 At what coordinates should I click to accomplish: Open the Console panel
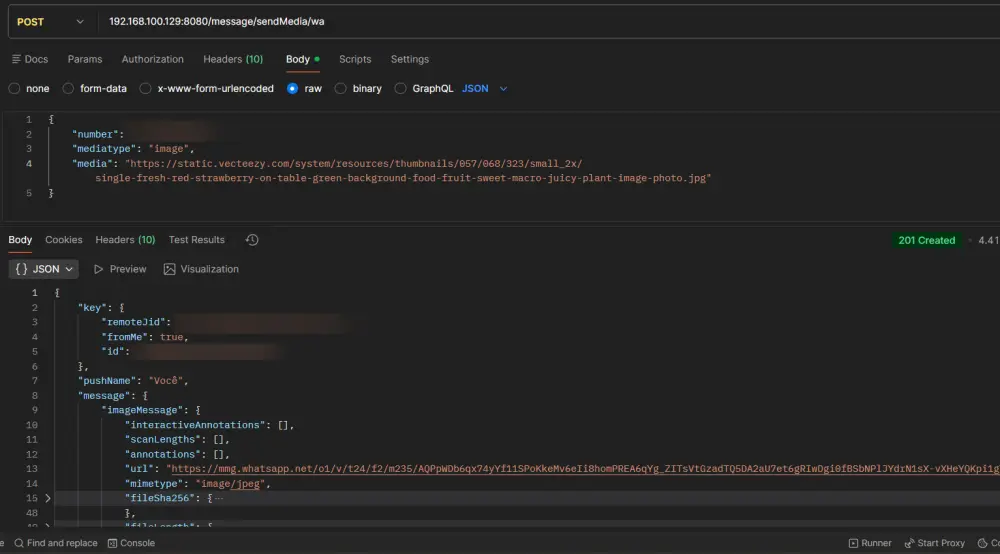coord(131,543)
